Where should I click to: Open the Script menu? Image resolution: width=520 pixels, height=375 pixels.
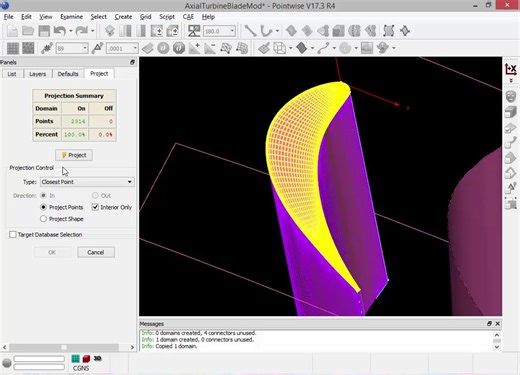click(x=167, y=17)
